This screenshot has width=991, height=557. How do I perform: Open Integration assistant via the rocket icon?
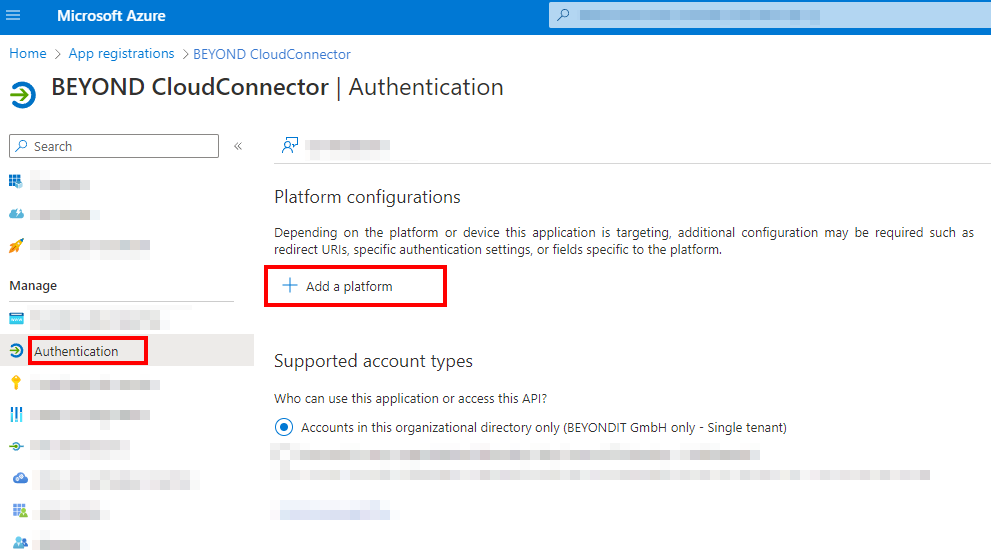[x=16, y=245]
